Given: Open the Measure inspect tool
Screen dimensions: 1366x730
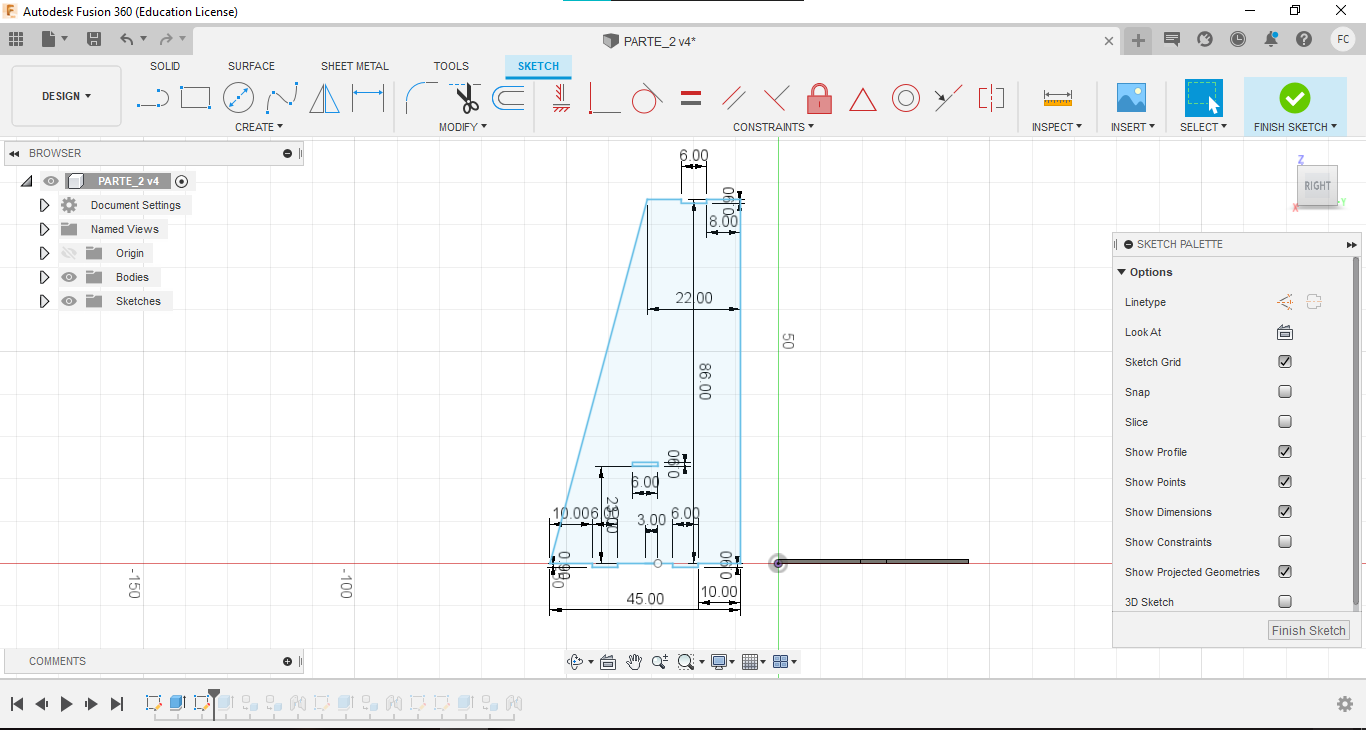Looking at the screenshot, I should click(x=1057, y=98).
